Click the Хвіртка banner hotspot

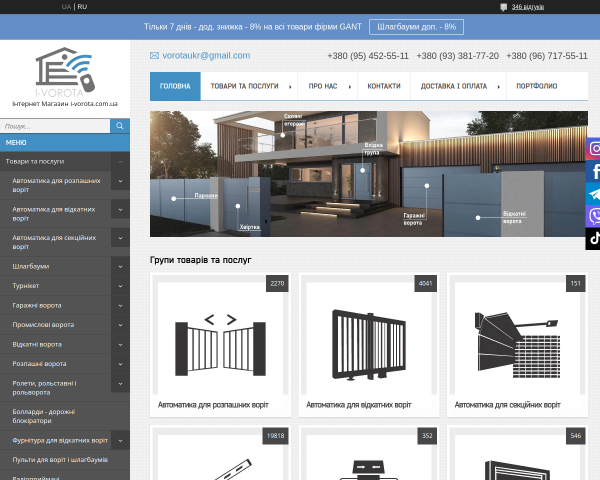click(238, 206)
